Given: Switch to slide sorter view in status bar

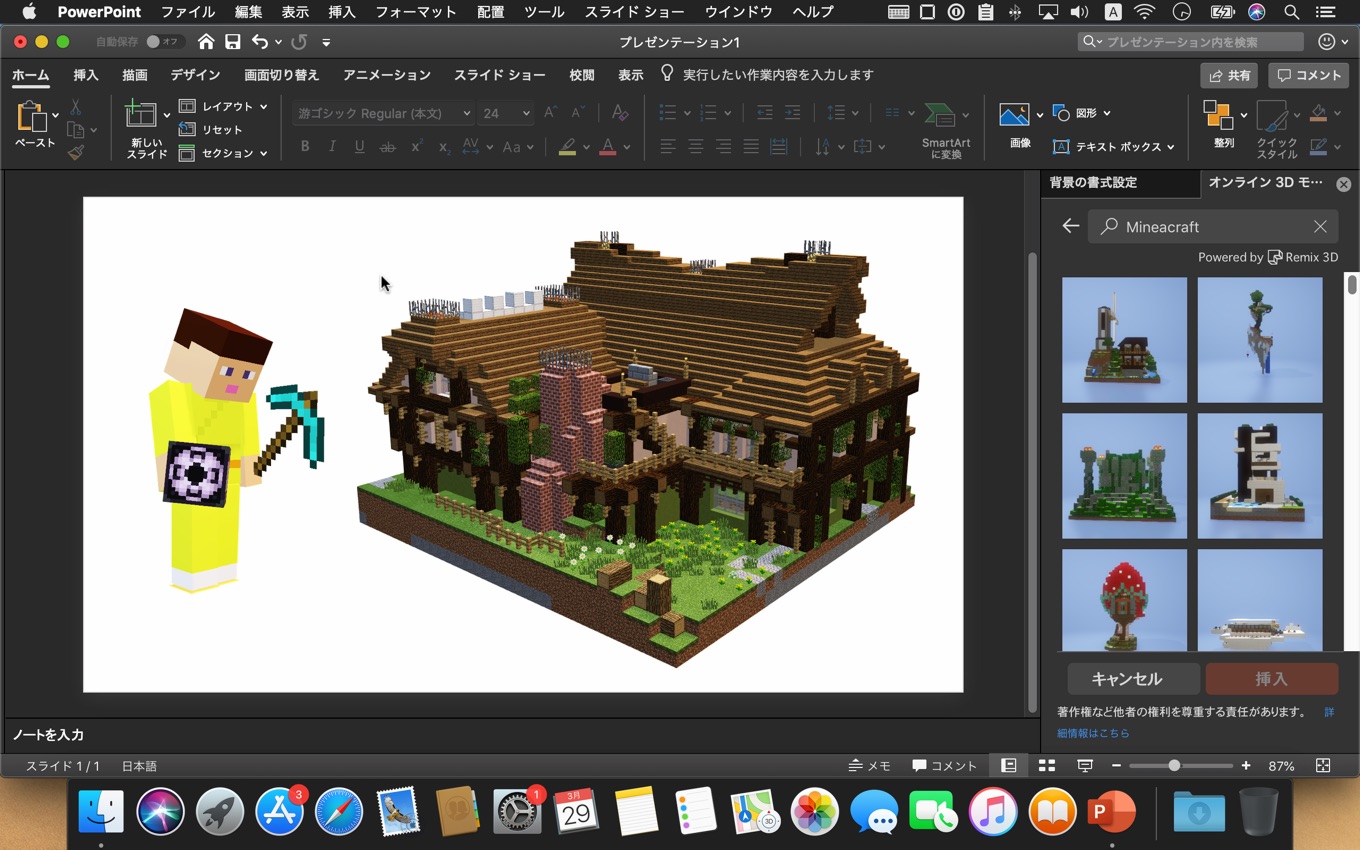Looking at the screenshot, I should (x=1047, y=765).
